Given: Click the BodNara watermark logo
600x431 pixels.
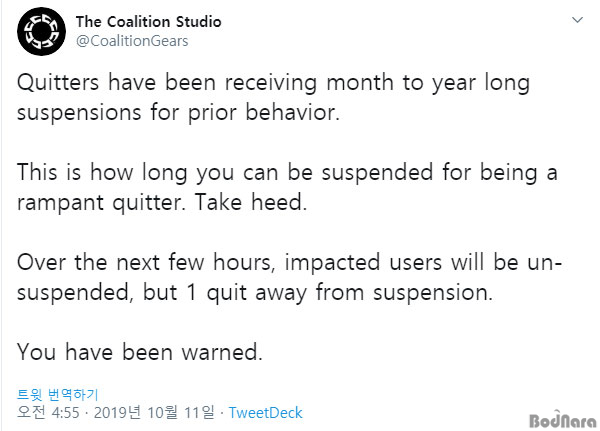Looking at the screenshot, I should tap(562, 420).
